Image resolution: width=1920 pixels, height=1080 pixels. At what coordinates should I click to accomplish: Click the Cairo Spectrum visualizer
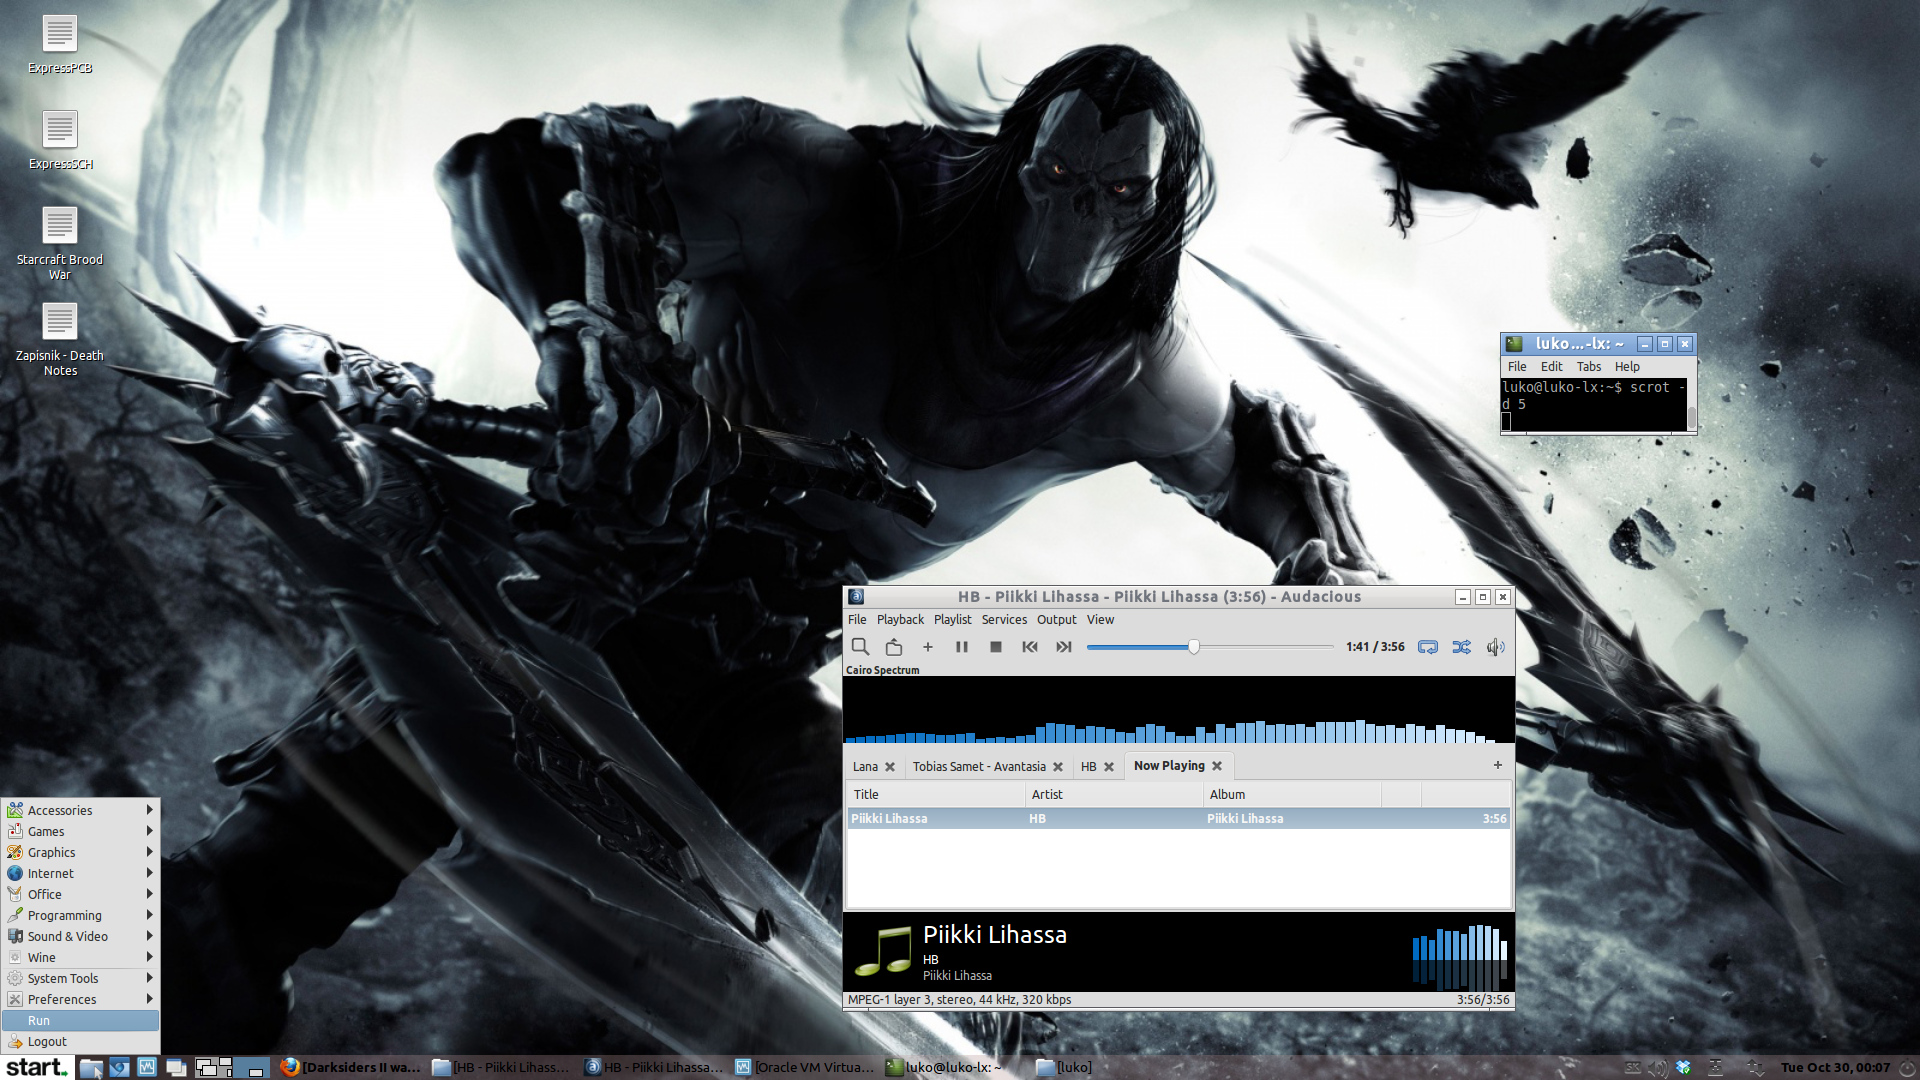pyautogui.click(x=1178, y=710)
